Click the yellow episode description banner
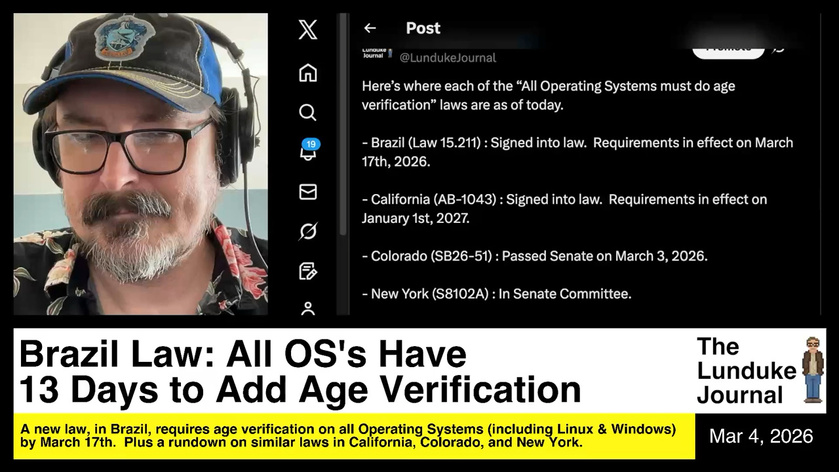 click(350, 436)
